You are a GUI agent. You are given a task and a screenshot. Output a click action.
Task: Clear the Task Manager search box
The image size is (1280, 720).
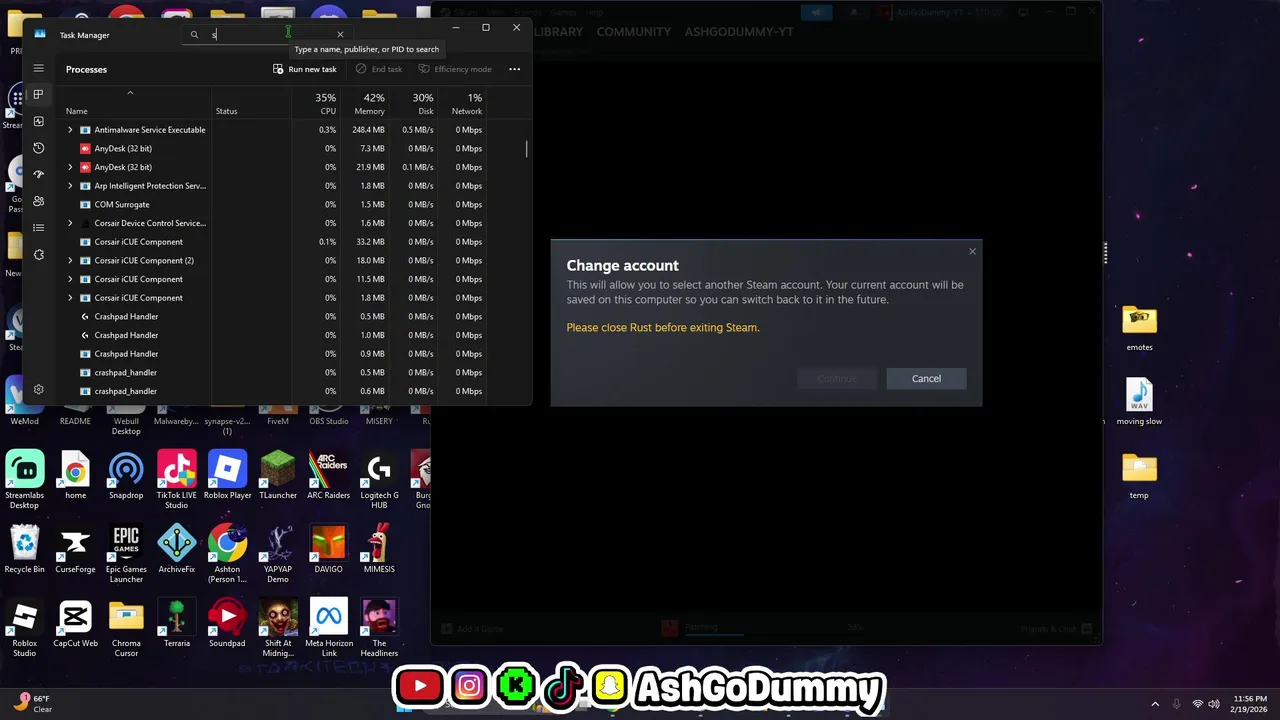[x=340, y=35]
